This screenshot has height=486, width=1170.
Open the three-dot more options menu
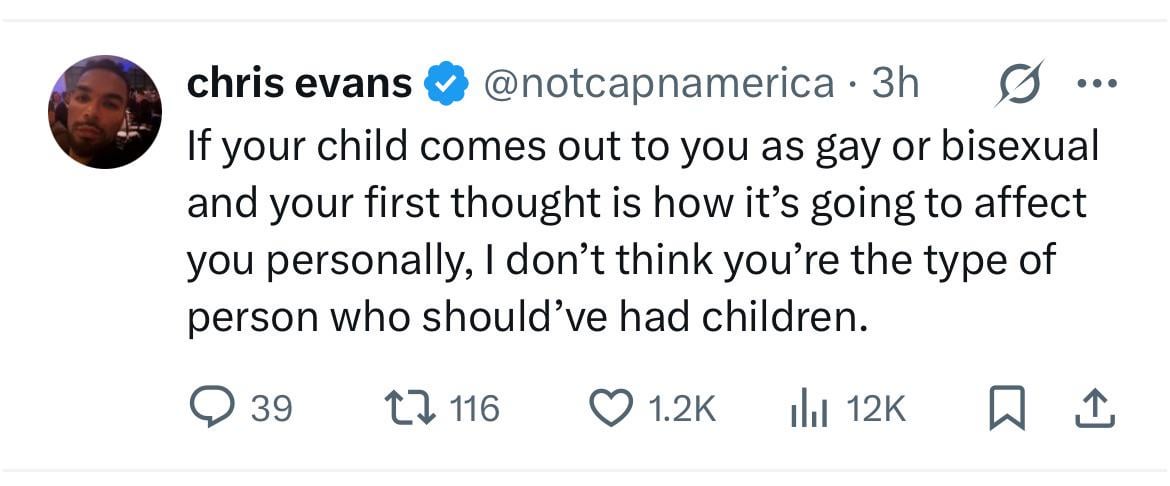[1097, 83]
